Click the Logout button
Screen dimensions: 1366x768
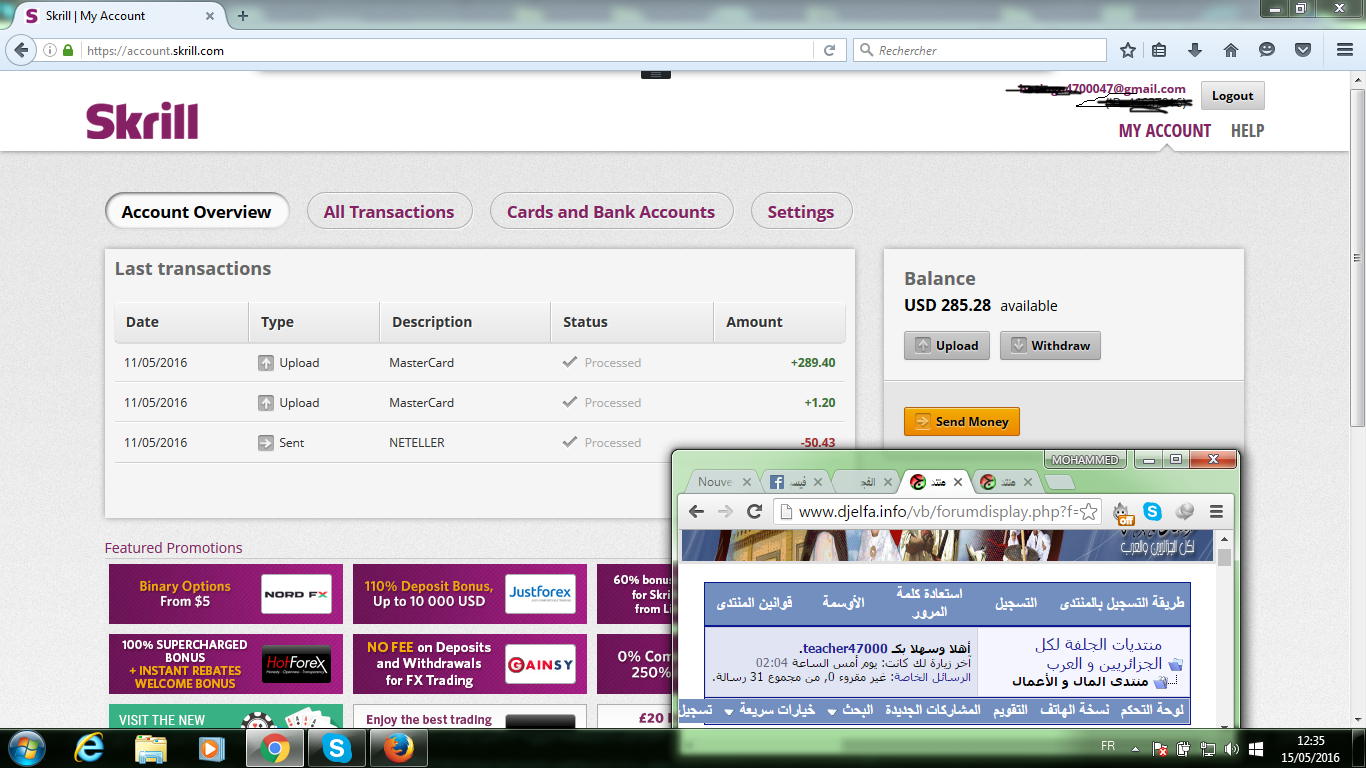pos(1232,96)
